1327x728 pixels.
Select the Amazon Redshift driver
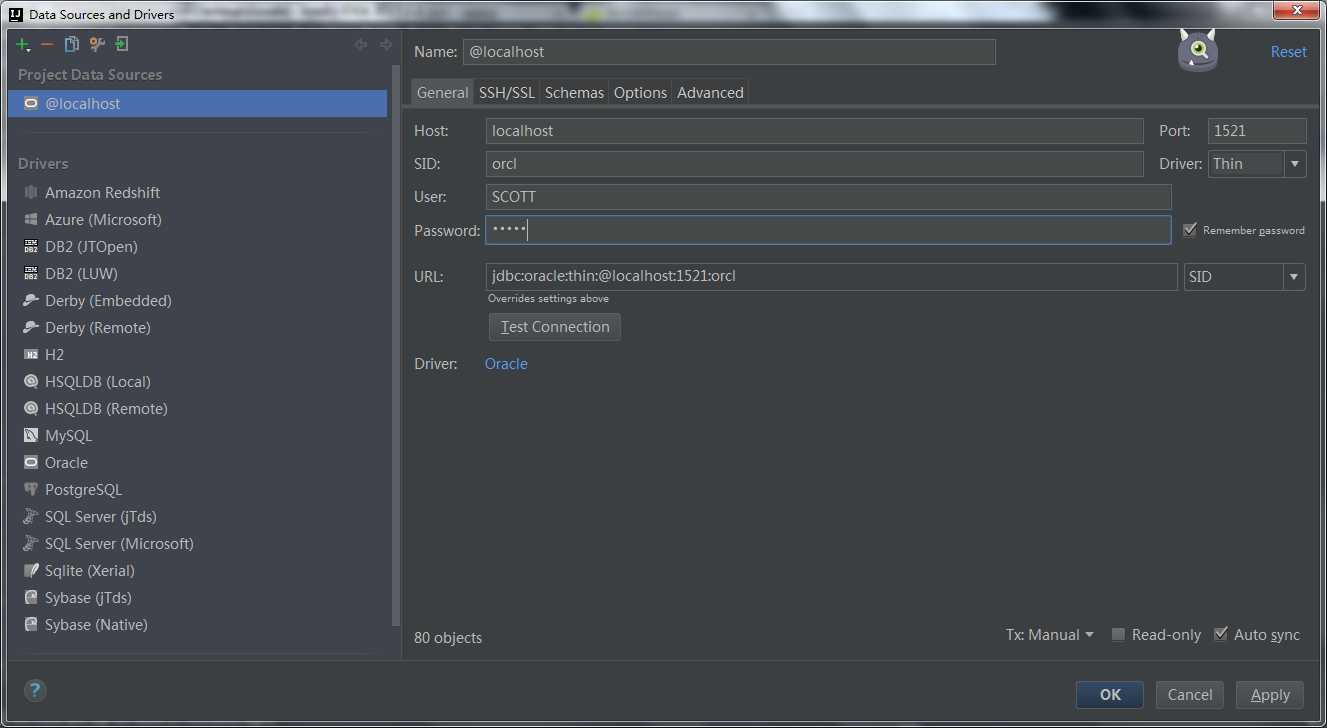[102, 192]
